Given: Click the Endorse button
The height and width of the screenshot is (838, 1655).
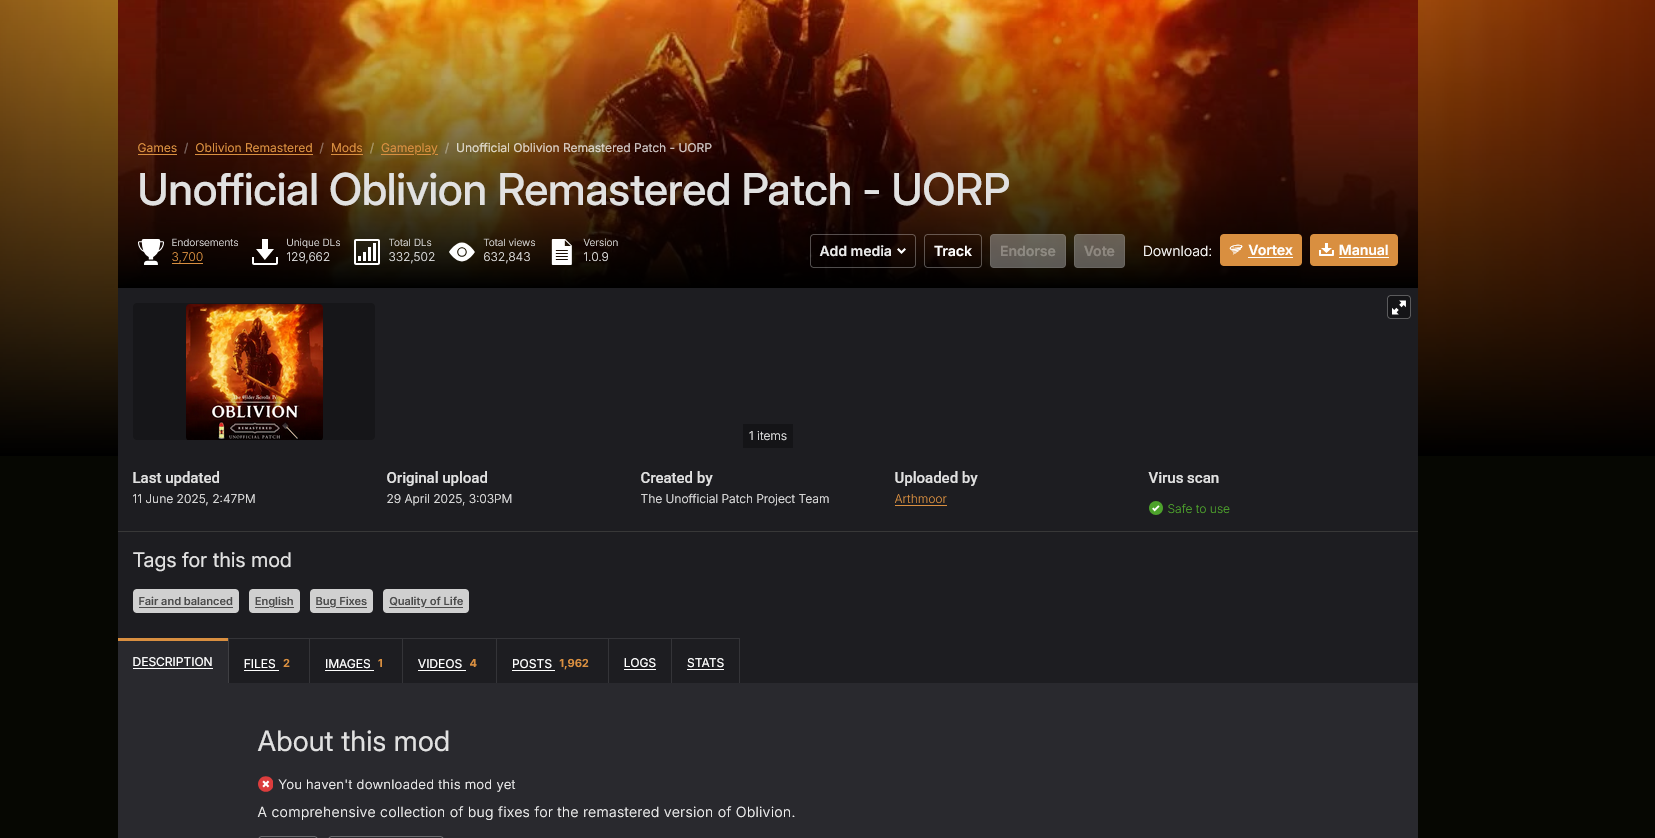Looking at the screenshot, I should (x=1028, y=251).
